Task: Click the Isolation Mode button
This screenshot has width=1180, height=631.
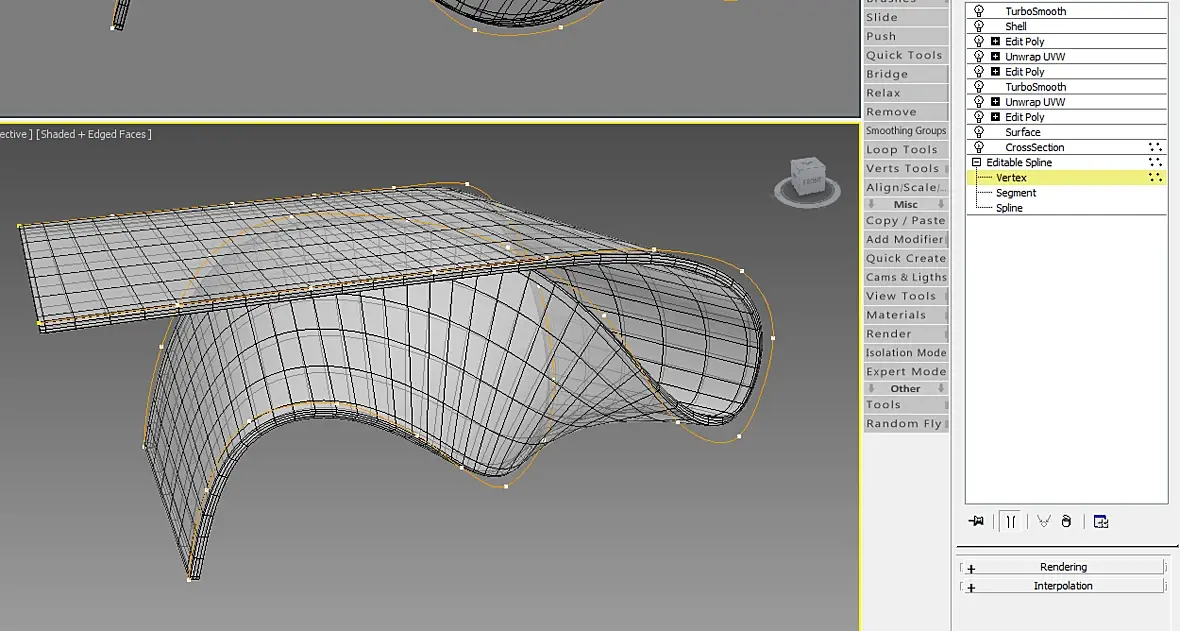Action: (905, 352)
